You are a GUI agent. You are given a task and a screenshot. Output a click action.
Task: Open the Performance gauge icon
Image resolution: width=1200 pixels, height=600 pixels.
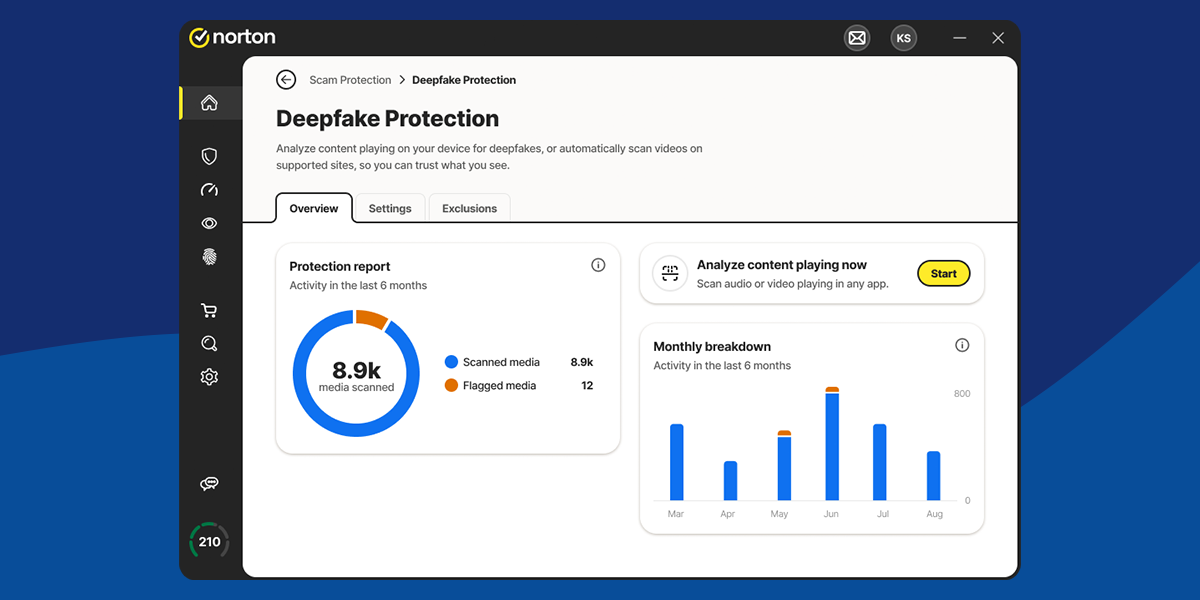click(x=209, y=190)
